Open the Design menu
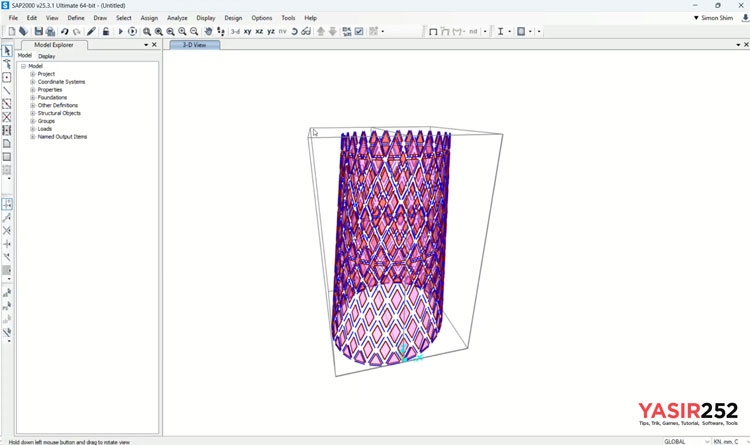The width and height of the screenshot is (750, 445). 233,18
